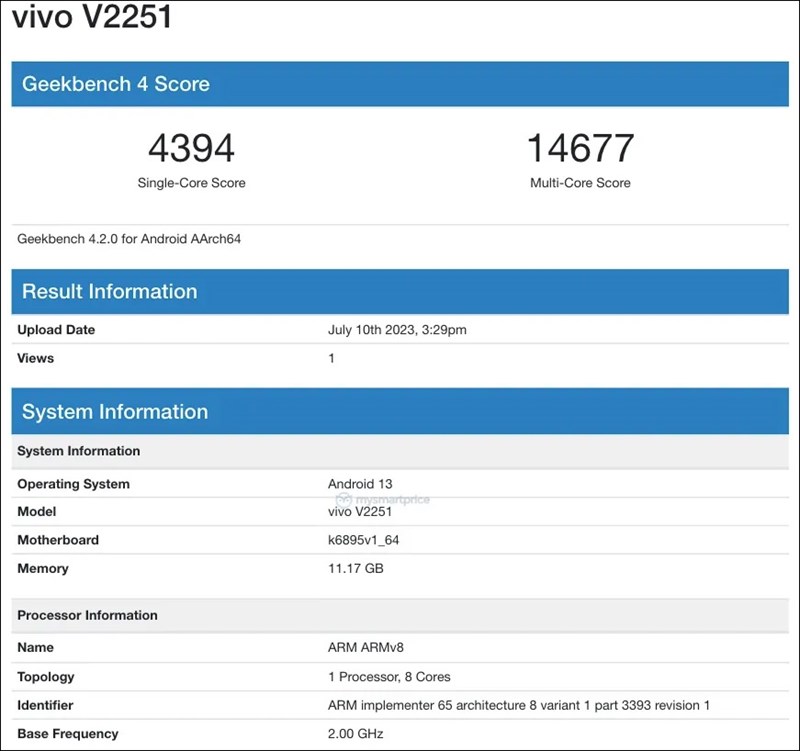
Task: Click the vivo V2251 page title
Action: coord(93,18)
